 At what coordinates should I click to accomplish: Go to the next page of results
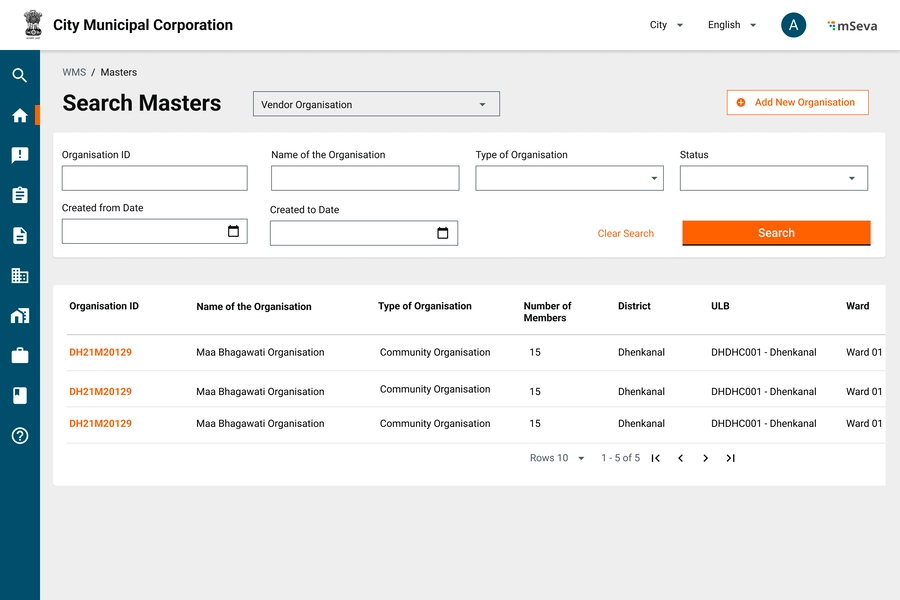pos(705,458)
